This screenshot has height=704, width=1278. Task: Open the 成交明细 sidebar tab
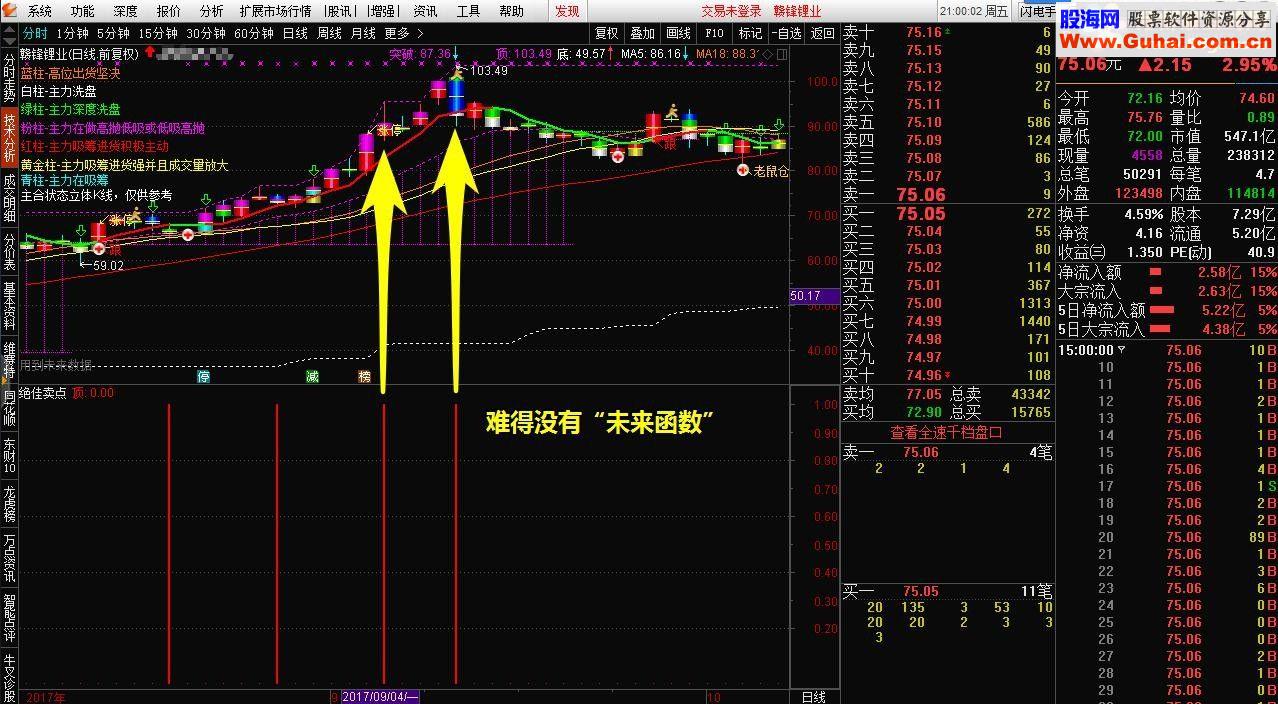click(9, 198)
